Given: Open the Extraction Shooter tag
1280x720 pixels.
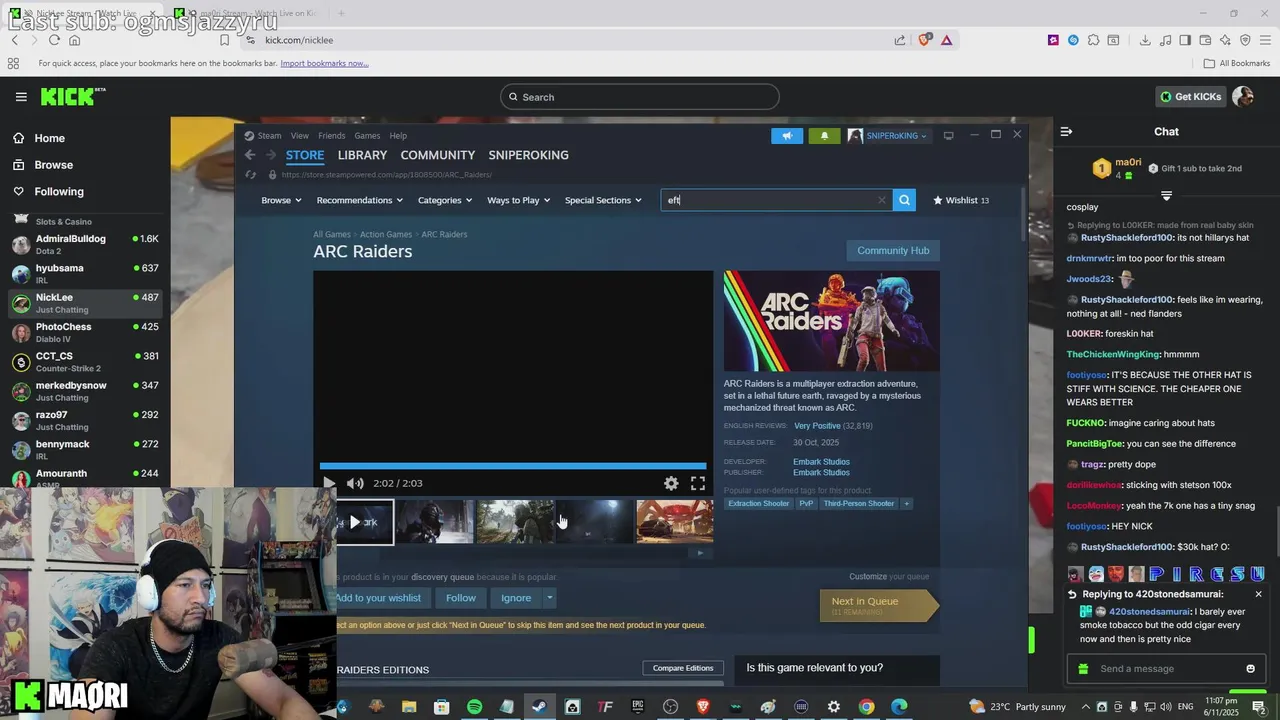Looking at the screenshot, I should pos(758,504).
